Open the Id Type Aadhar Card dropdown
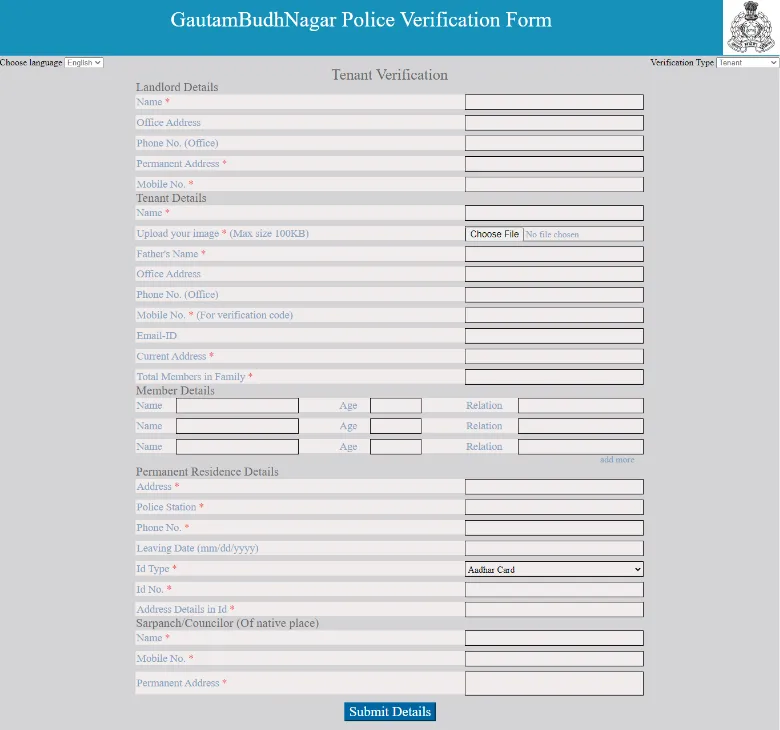Viewport: 780px width, 730px height. pyautogui.click(x=554, y=569)
